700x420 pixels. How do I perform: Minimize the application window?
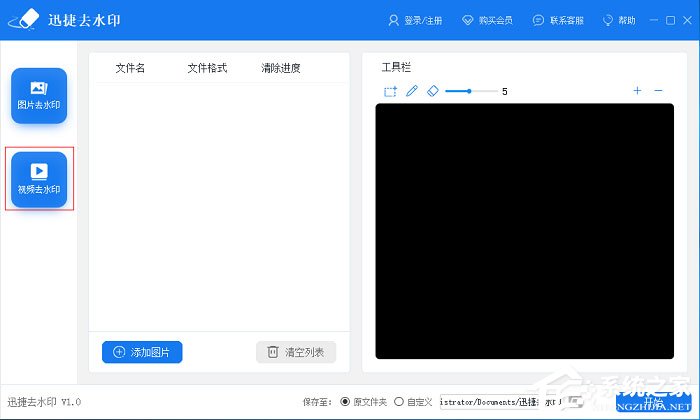(654, 21)
